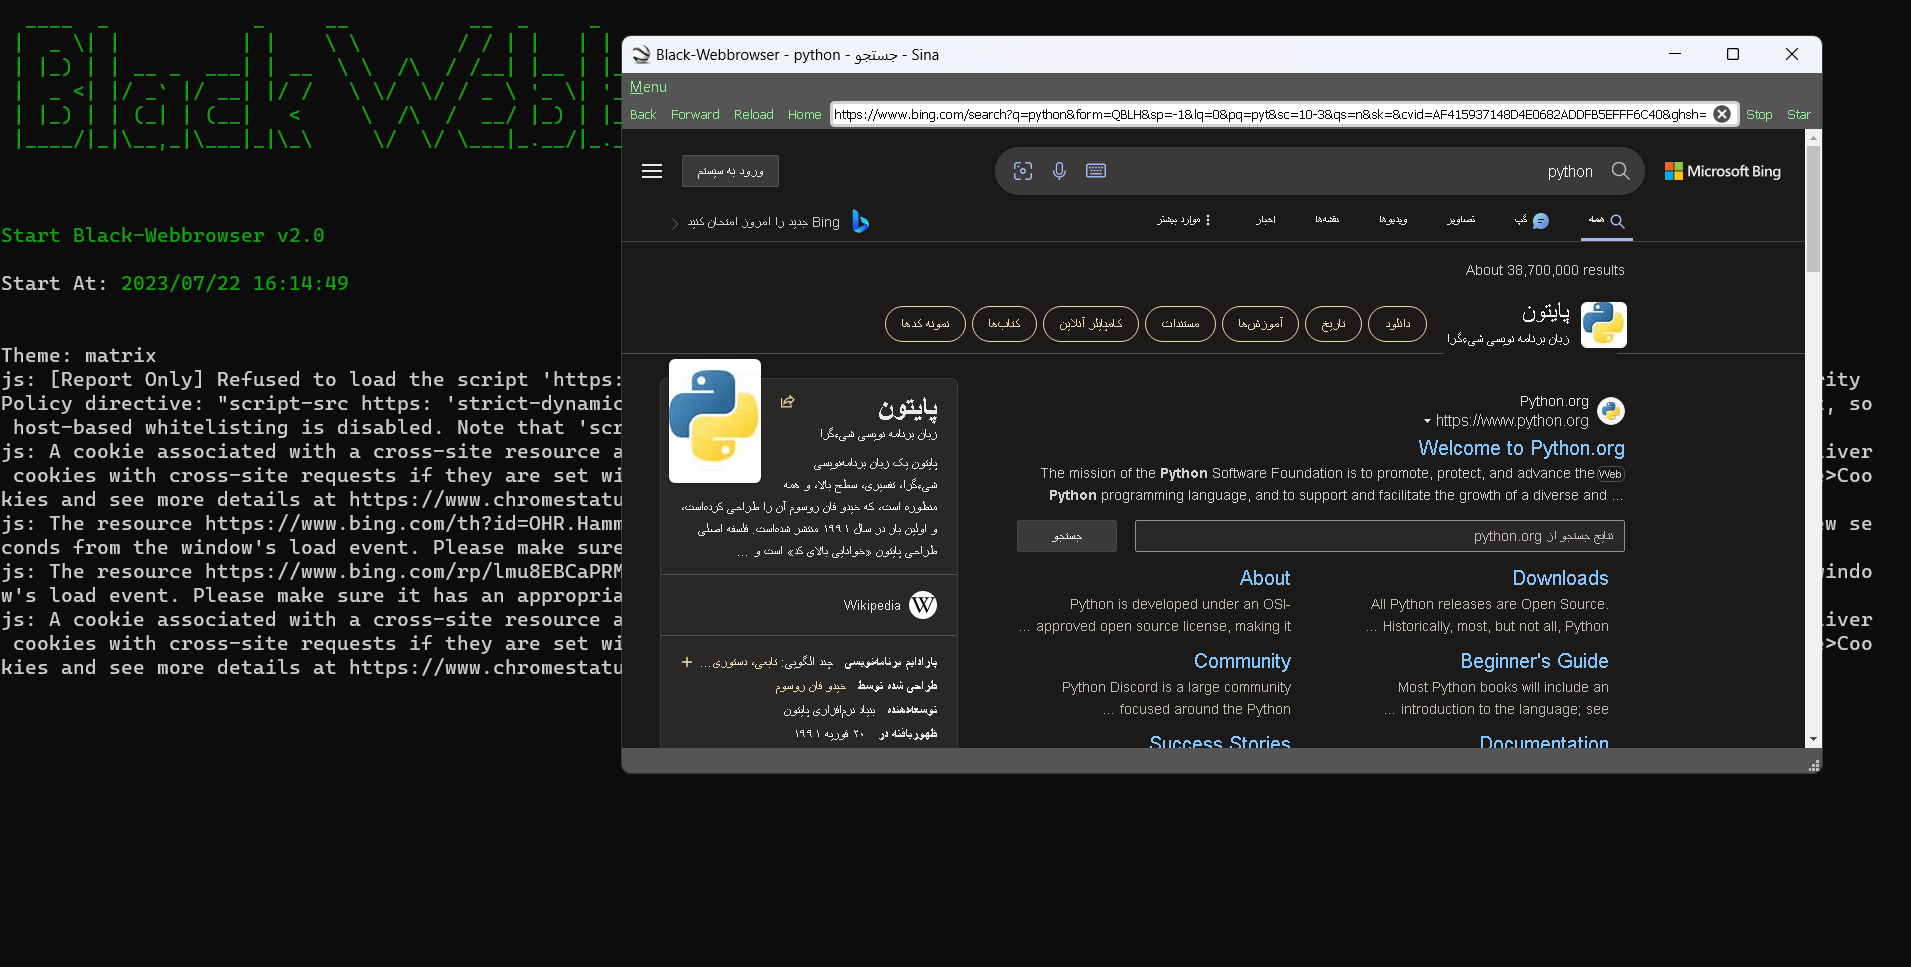Open the Community sitelink
The width and height of the screenshot is (1911, 967).
[x=1242, y=661]
